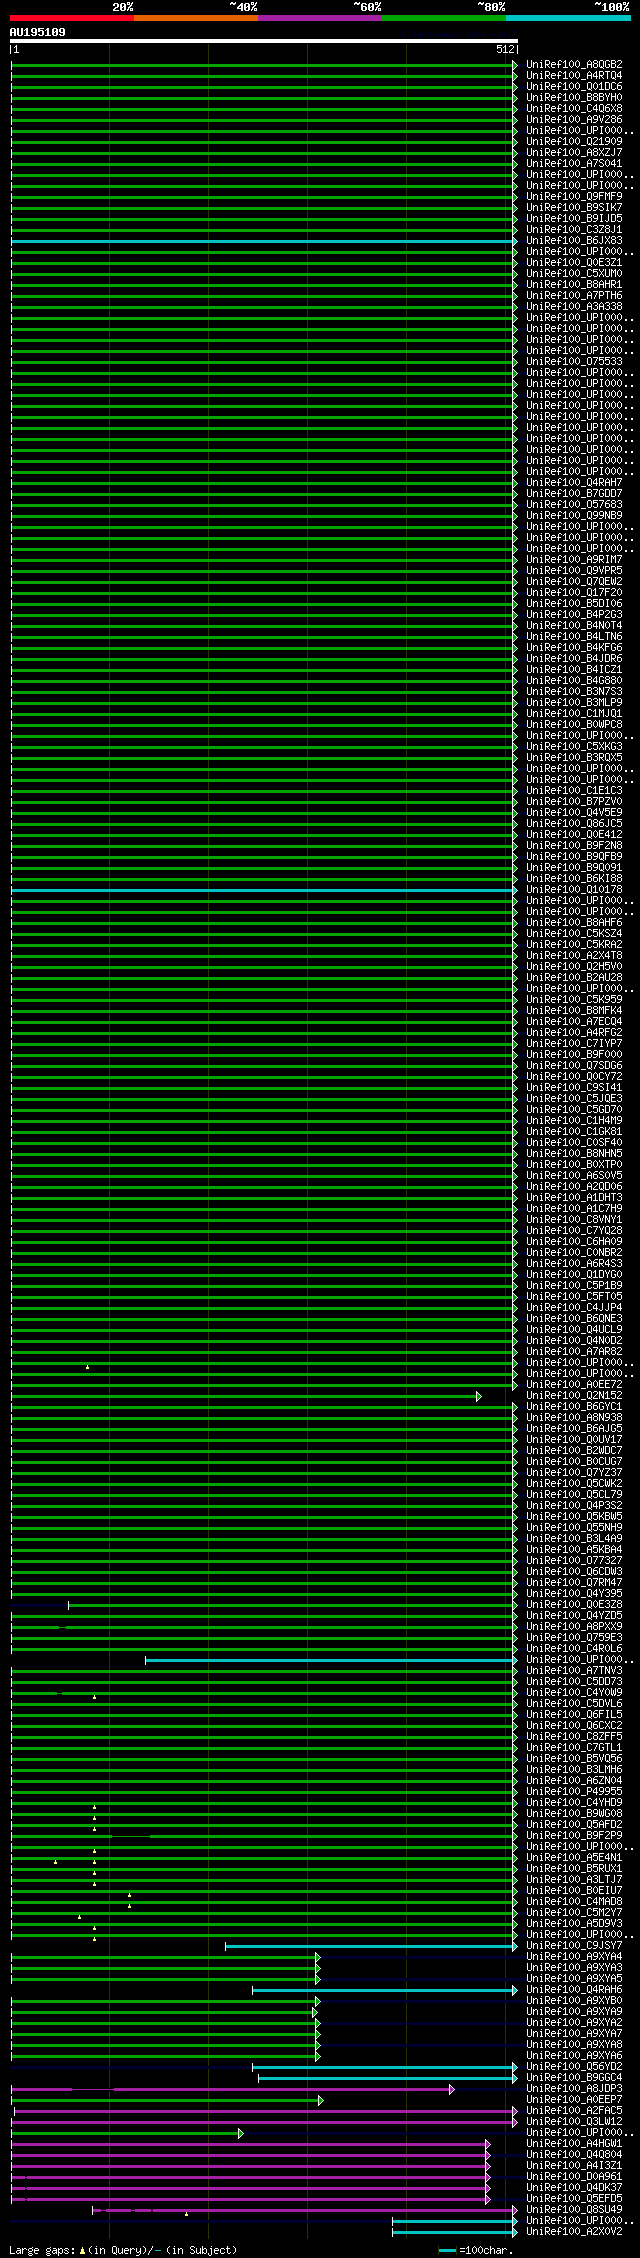Screen dimensions: 640x2258
Task: Click the purple ~60% identity legend bar
Action: click(x=320, y=18)
